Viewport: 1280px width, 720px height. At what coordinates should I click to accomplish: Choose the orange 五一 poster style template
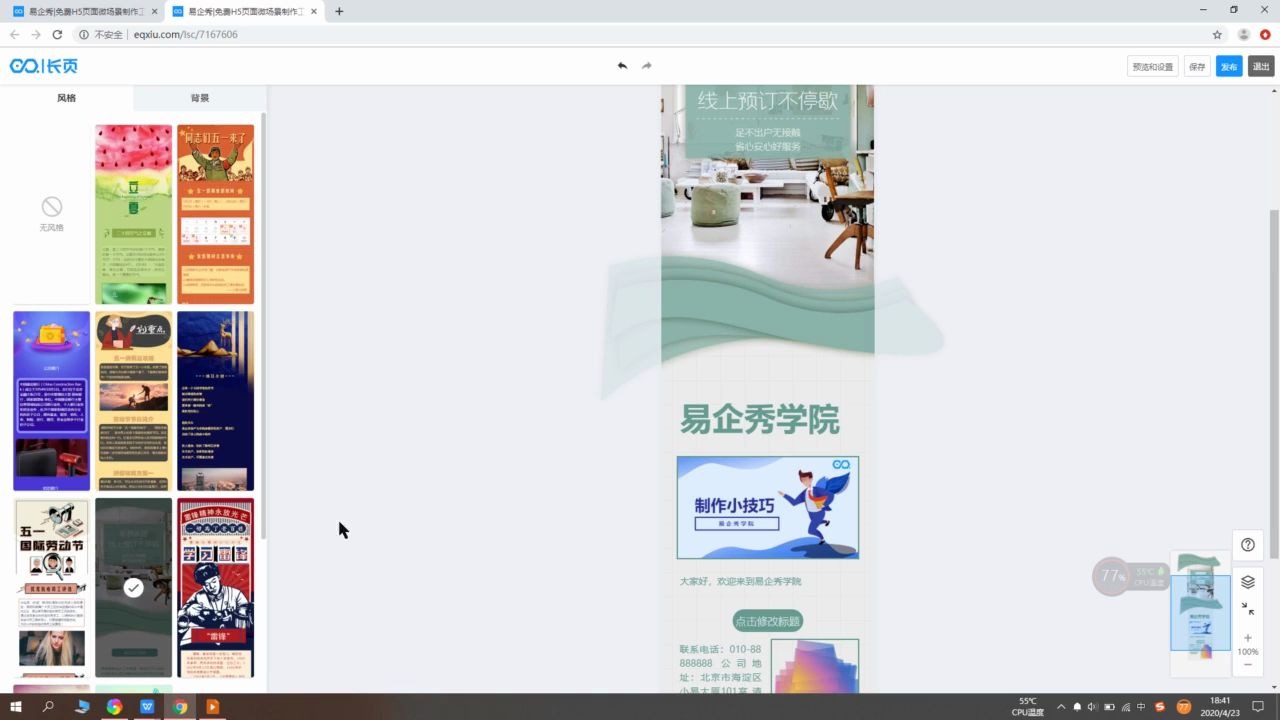click(x=215, y=214)
